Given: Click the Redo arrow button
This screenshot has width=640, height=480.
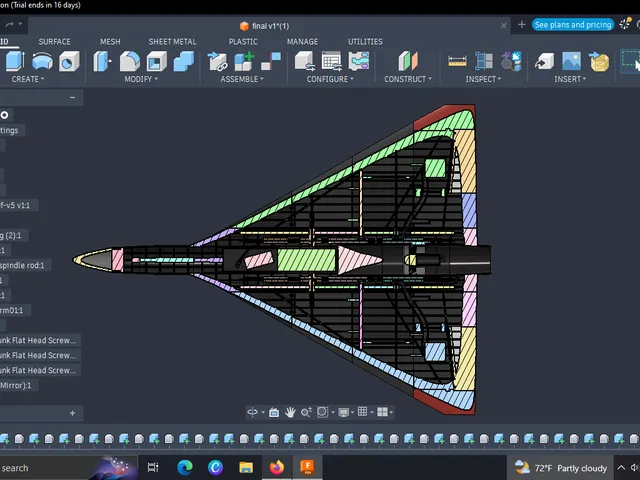Looking at the screenshot, I should pyautogui.click(x=9, y=24).
